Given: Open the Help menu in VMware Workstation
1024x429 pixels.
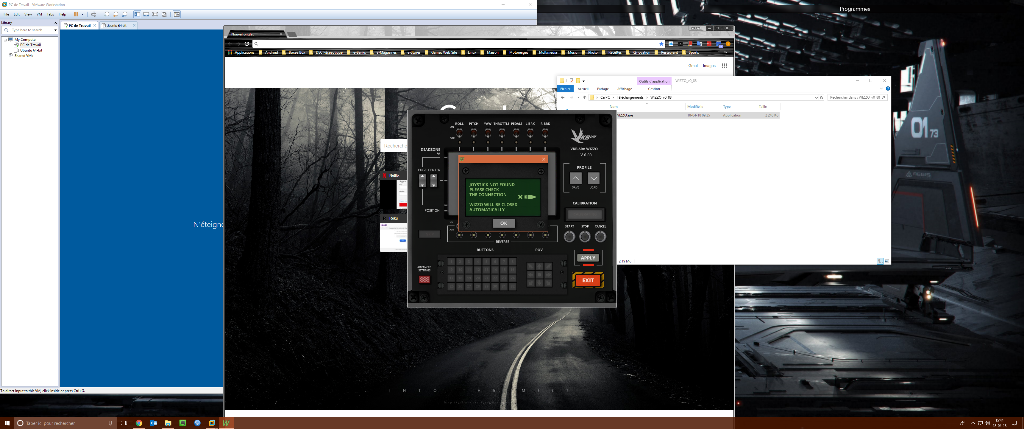Looking at the screenshot, I should pyautogui.click(x=63, y=14).
